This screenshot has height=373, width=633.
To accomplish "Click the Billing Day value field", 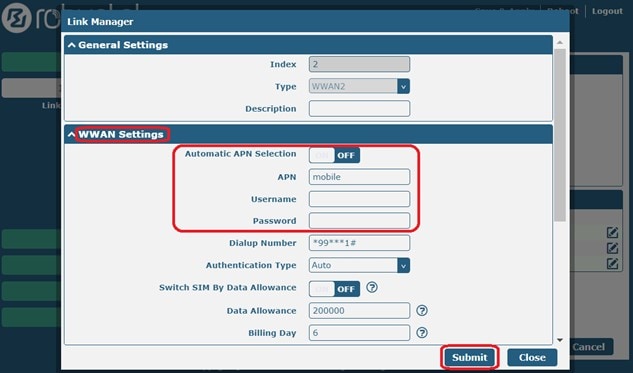I will 359,333.
